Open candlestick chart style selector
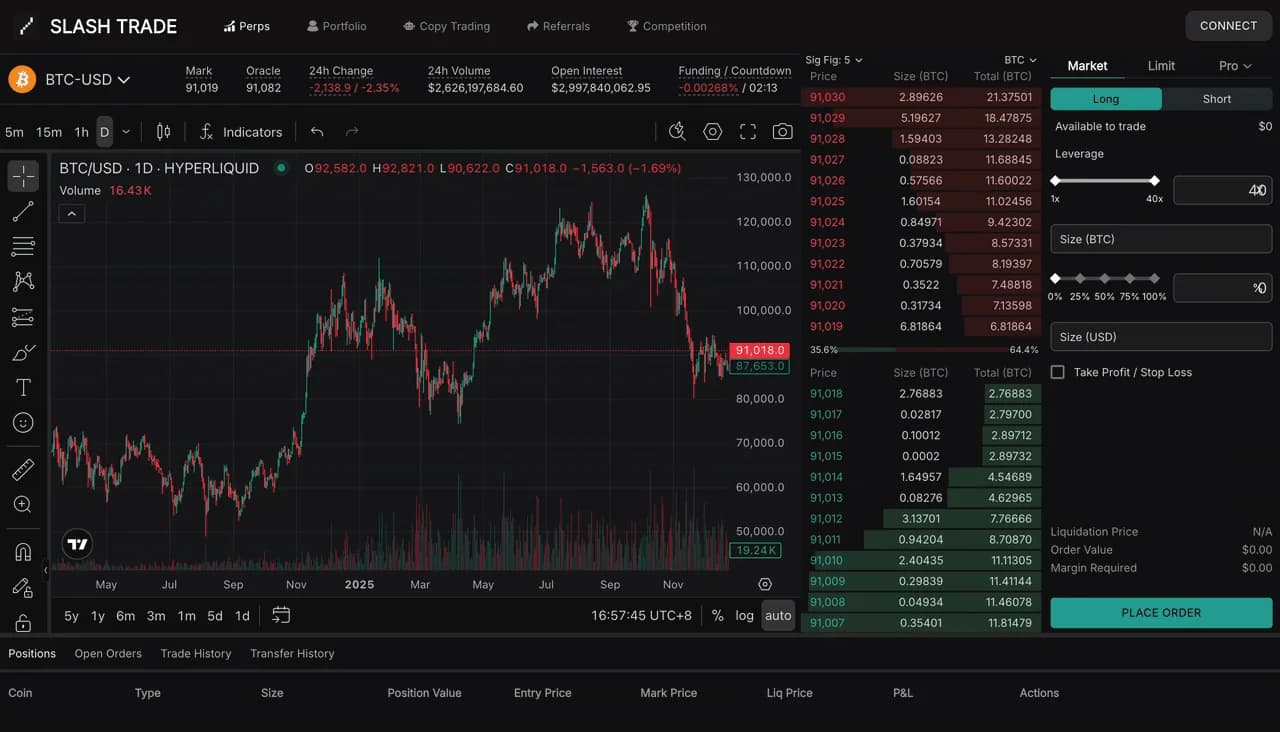 coord(164,132)
